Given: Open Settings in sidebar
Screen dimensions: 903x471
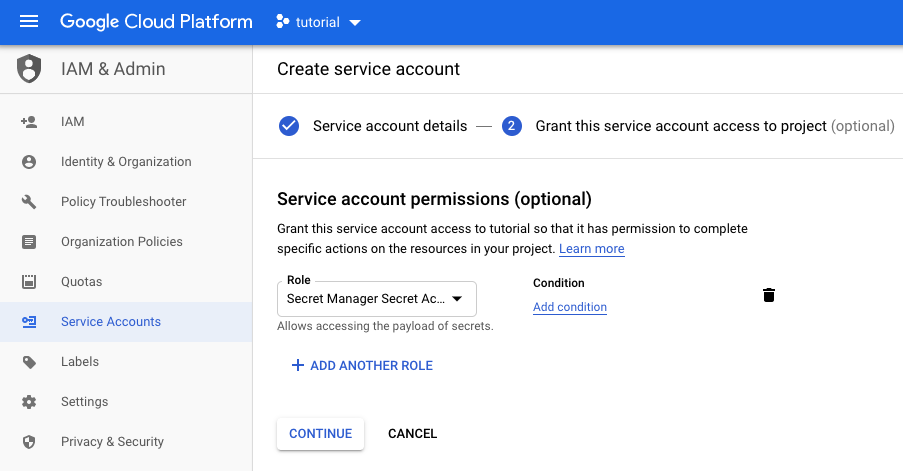Looking at the screenshot, I should 126,402.
